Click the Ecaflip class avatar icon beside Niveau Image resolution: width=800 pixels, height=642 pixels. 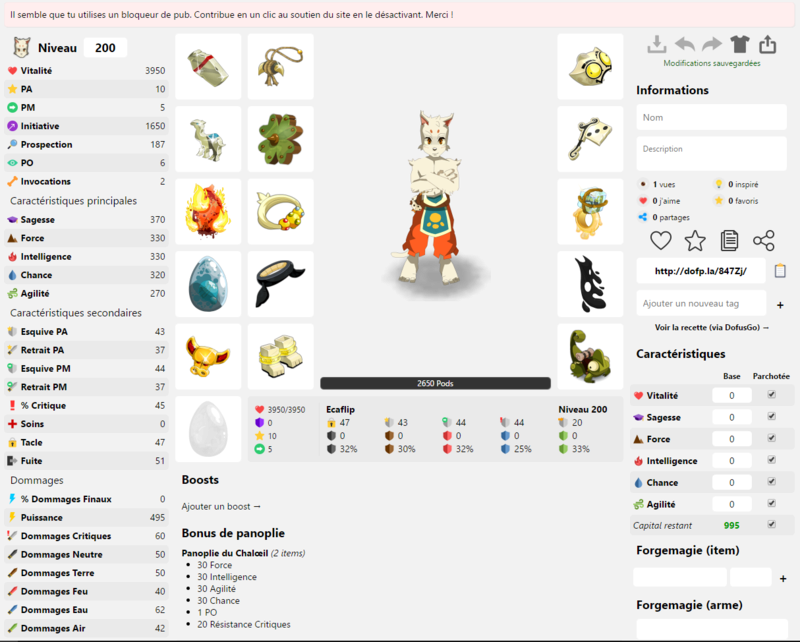coord(21,47)
